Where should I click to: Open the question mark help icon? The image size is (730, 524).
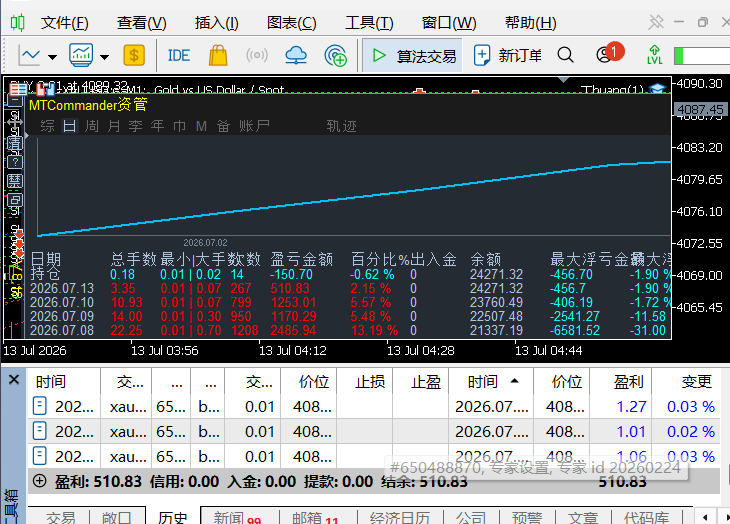[15, 162]
